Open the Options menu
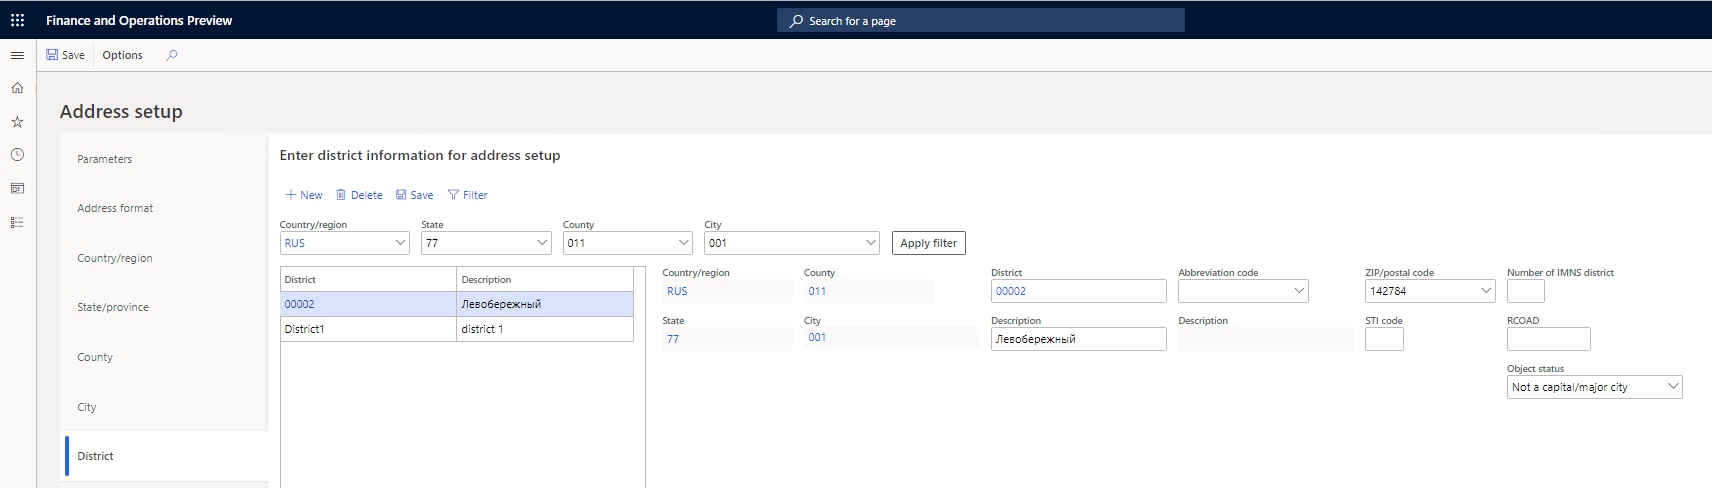 [123, 55]
